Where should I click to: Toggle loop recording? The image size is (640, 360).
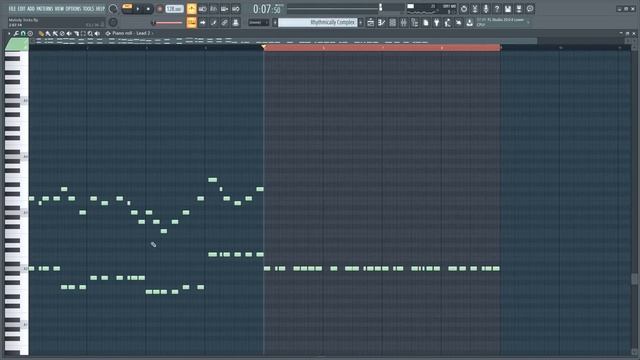[x=236, y=9]
